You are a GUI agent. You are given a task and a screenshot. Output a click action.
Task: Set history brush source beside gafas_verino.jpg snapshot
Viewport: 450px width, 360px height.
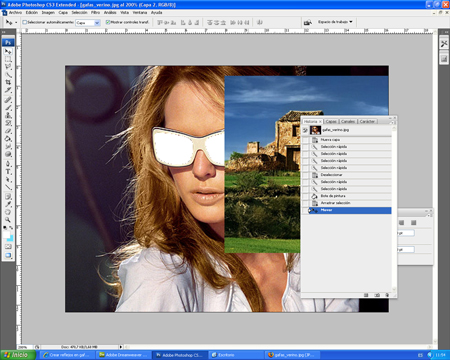click(305, 130)
